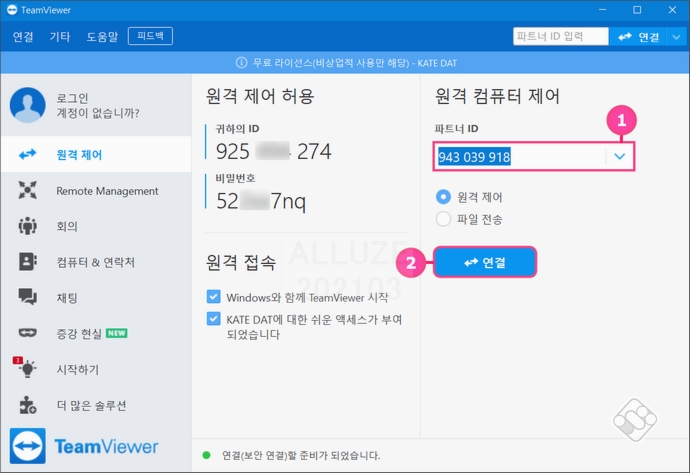Click the 계정이 없습니까? link
690x473 pixels.
pos(98,113)
